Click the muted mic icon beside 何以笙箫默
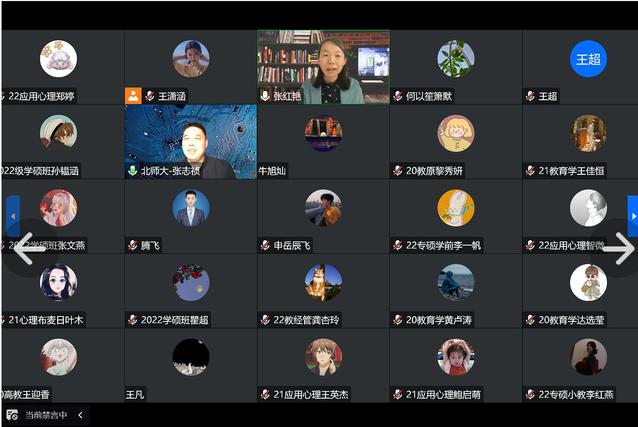 [x=398, y=96]
